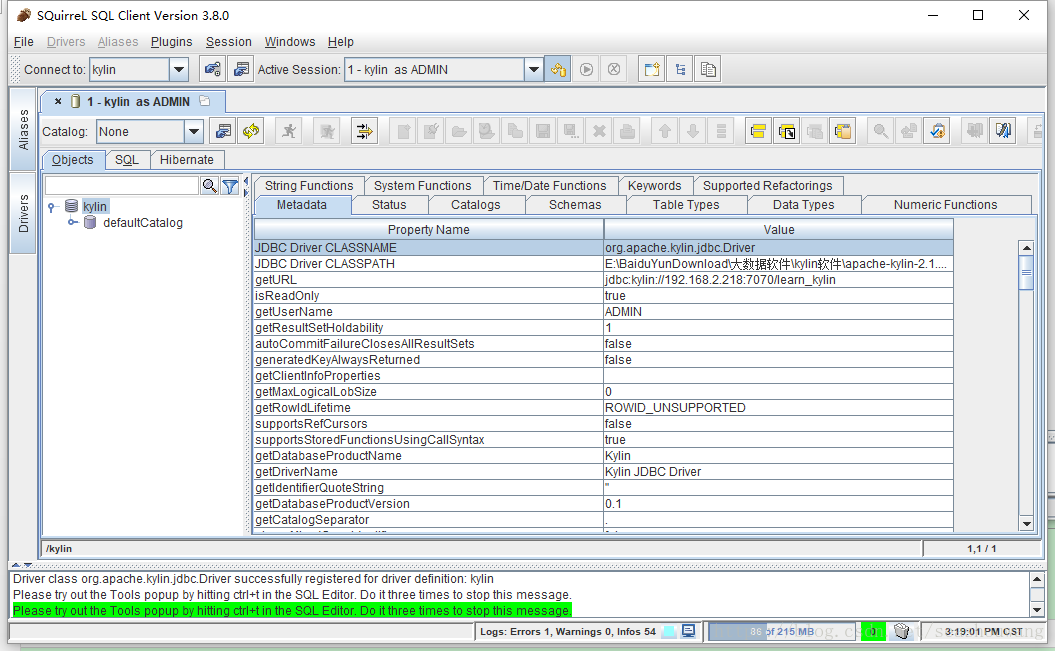Open the Windows menu
Image resolution: width=1055 pixels, height=651 pixels.
click(290, 42)
